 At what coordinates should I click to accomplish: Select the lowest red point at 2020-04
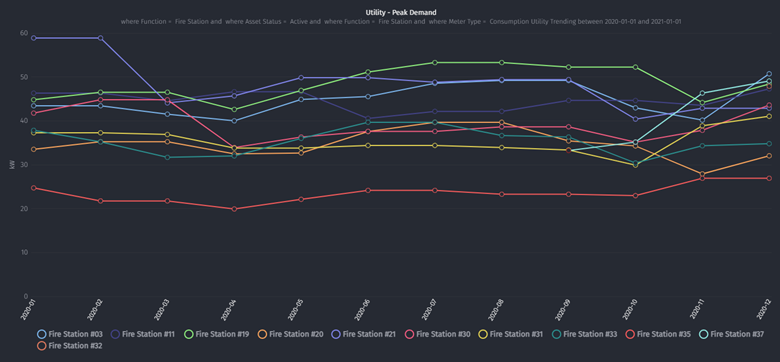234,209
